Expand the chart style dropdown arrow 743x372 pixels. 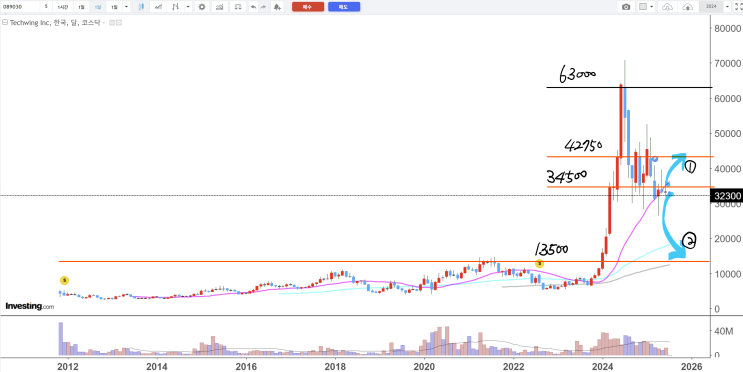[x=188, y=7]
